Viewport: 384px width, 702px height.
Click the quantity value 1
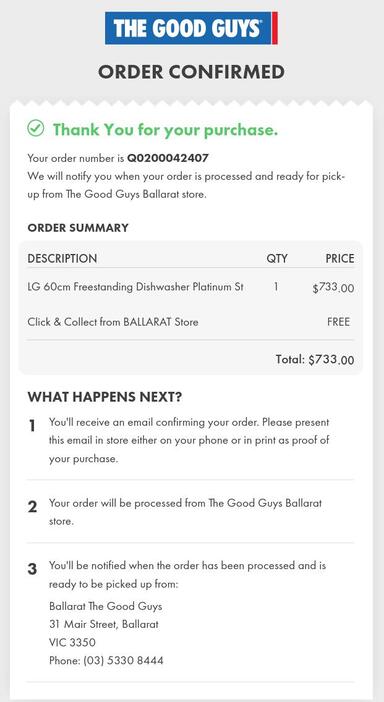pos(276,287)
